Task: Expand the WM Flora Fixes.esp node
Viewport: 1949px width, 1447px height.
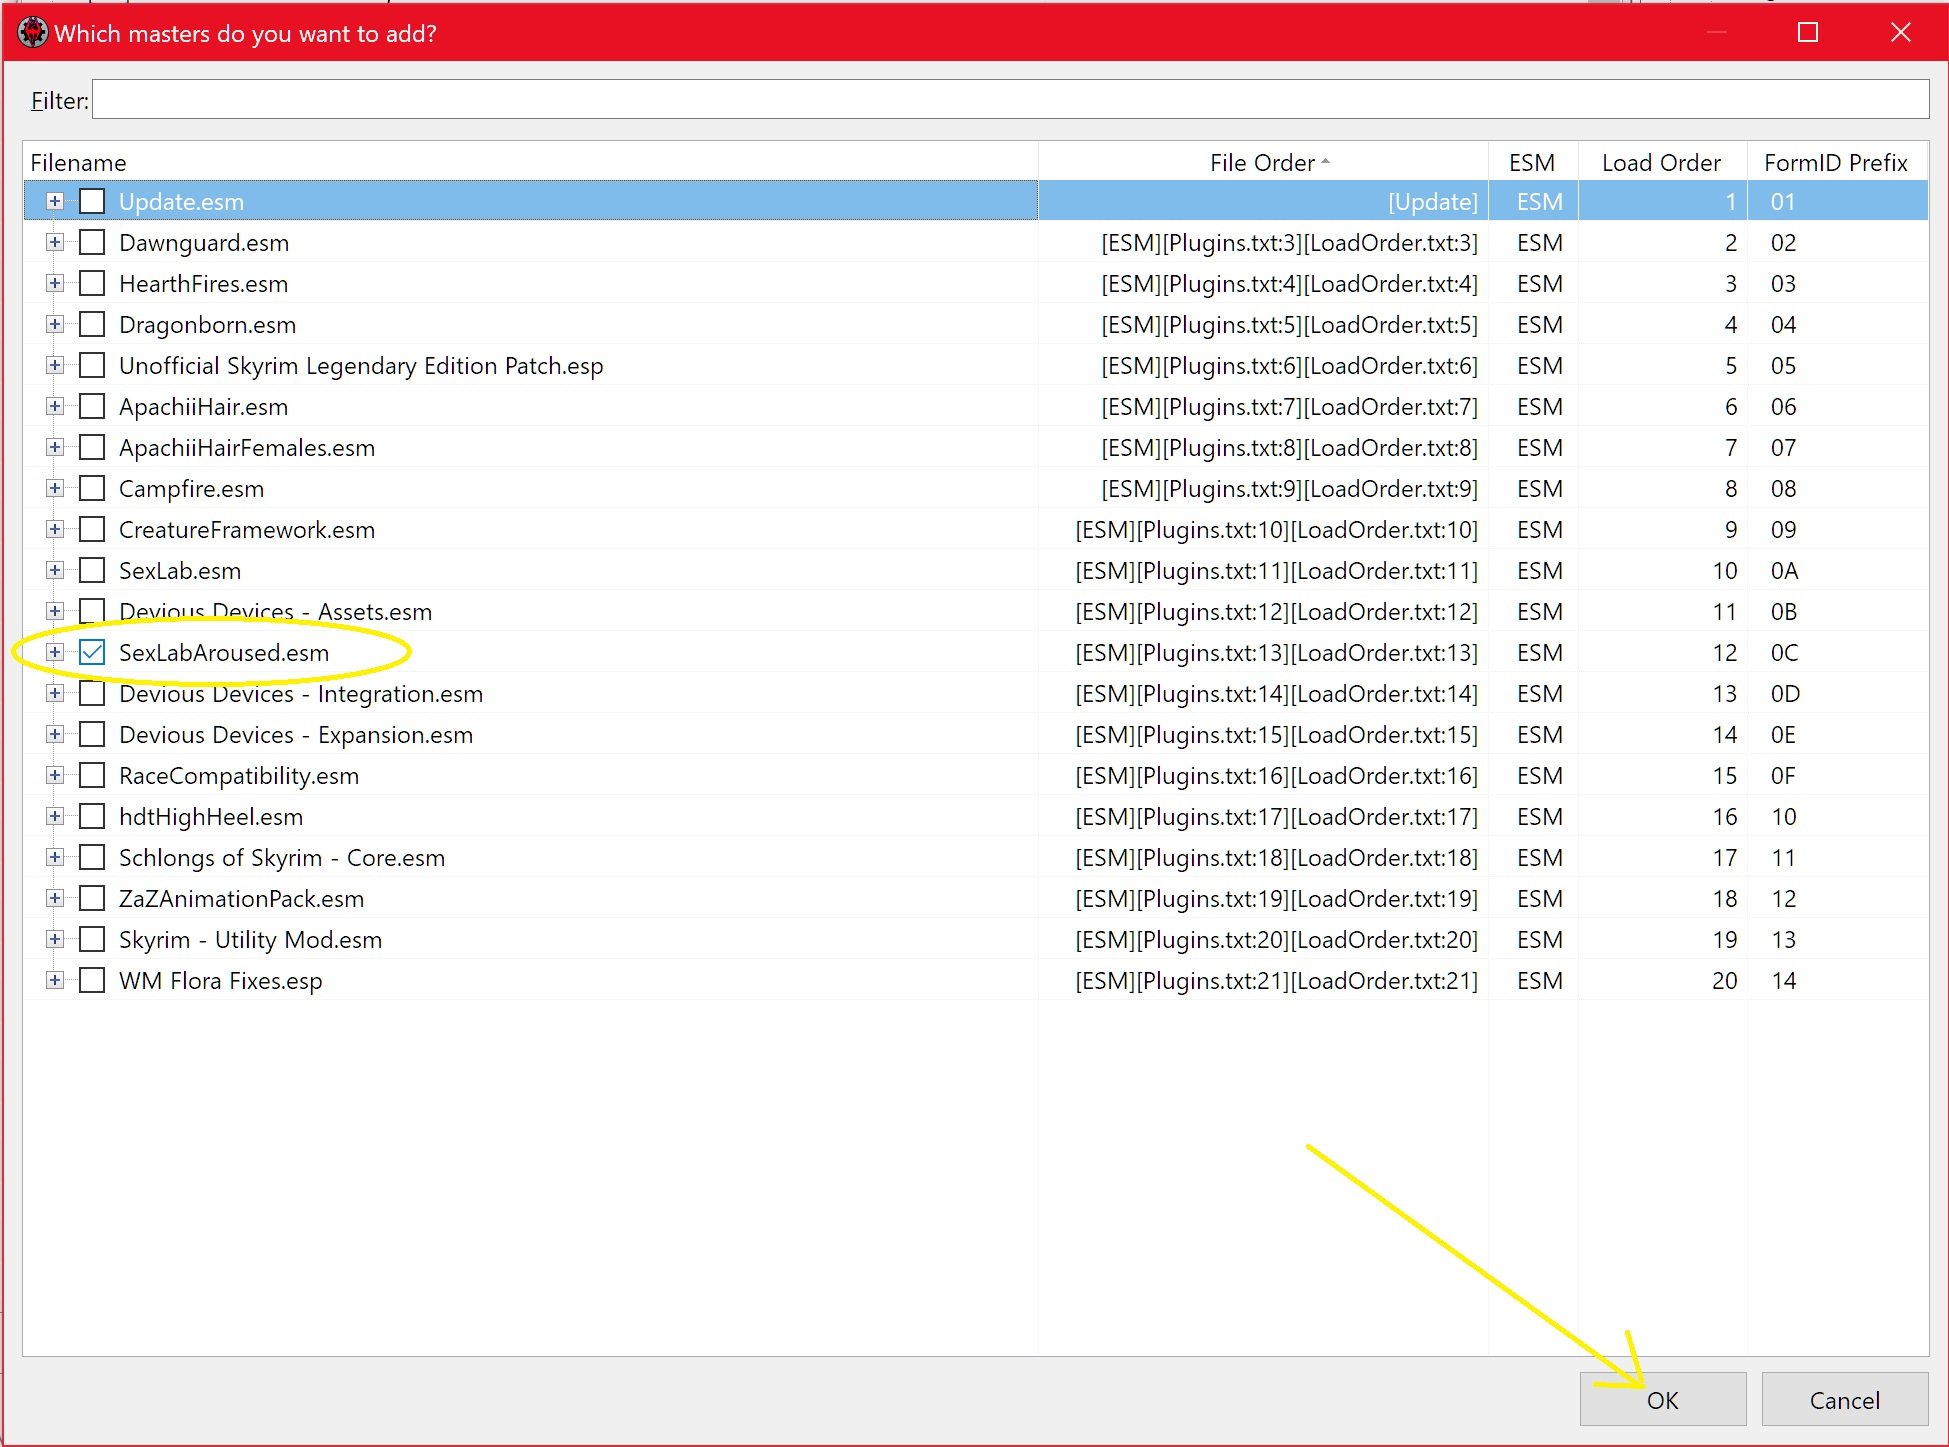Action: [x=55, y=980]
